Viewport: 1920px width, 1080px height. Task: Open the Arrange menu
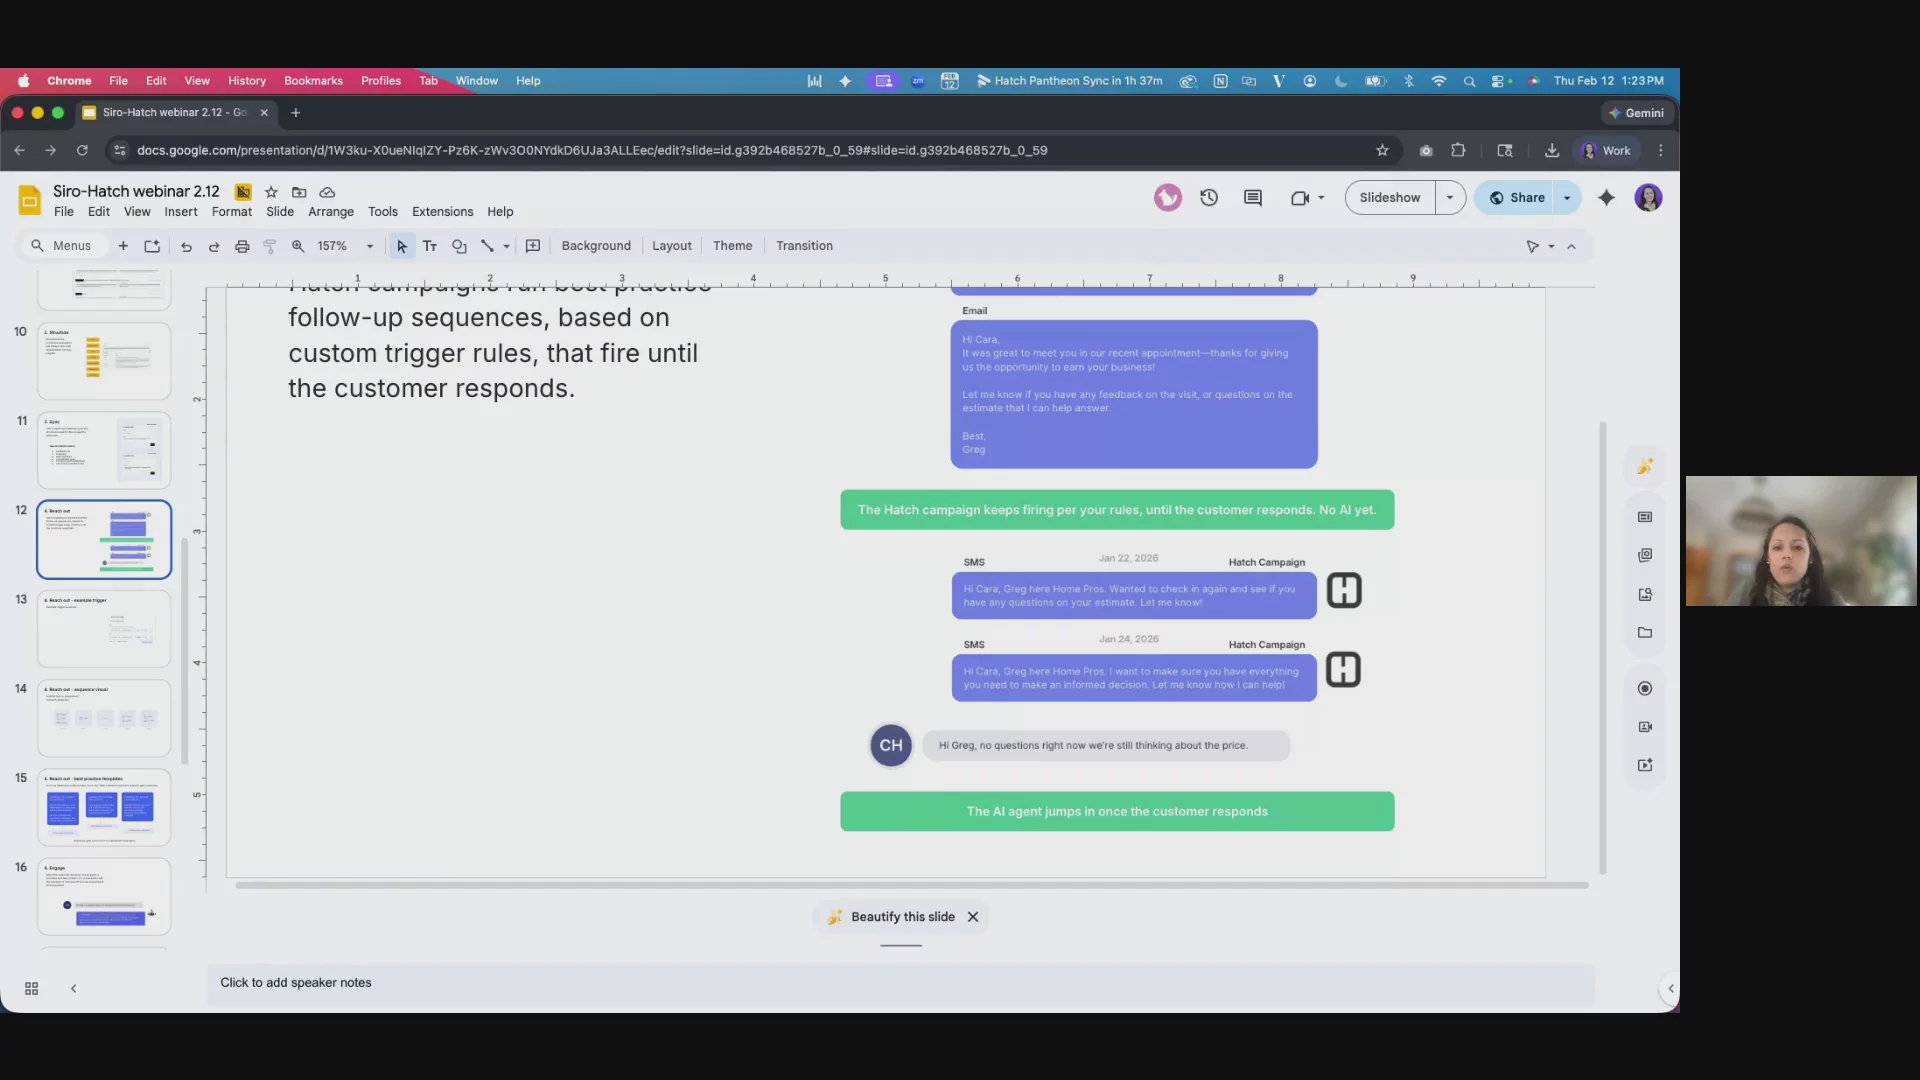coord(331,212)
